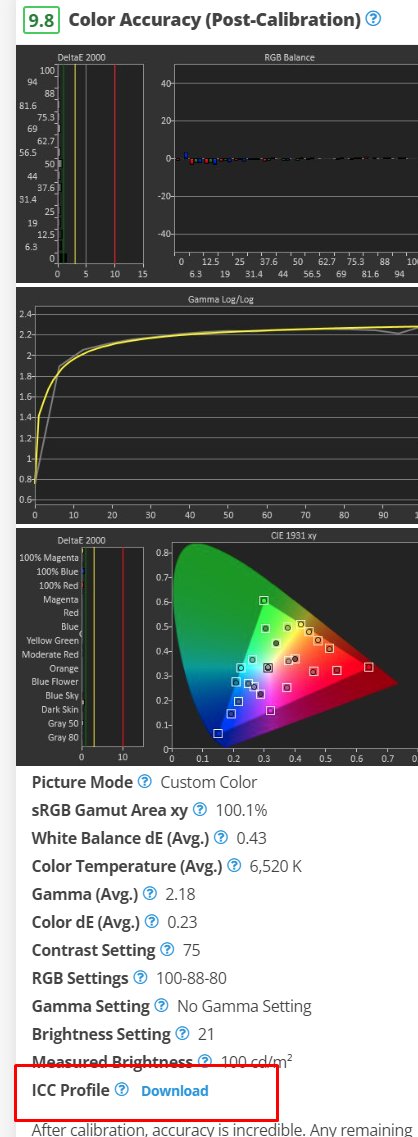
Task: Open help icon for RGB Settings
Action: 140,977
